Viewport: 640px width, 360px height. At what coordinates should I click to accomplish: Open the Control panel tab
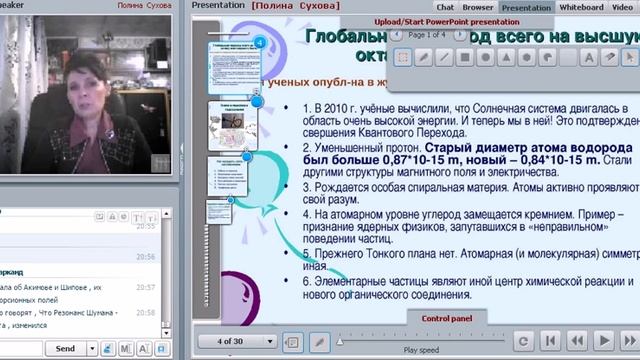447,318
